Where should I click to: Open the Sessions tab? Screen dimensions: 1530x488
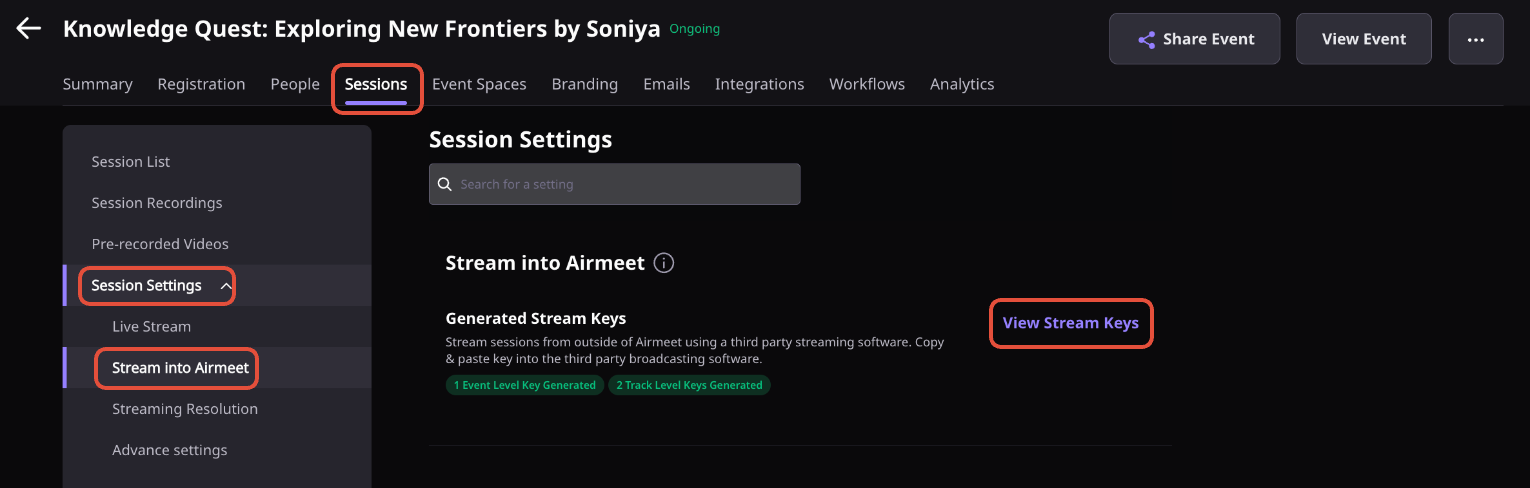click(x=376, y=84)
